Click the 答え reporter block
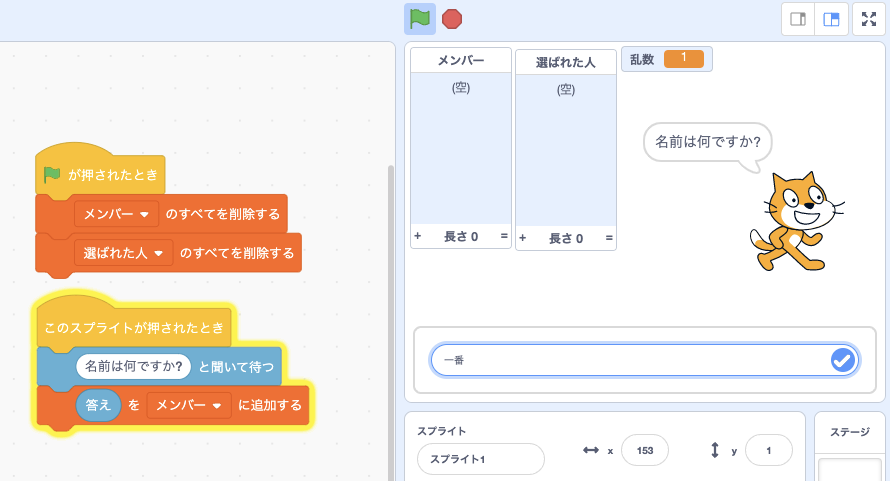 [98, 405]
